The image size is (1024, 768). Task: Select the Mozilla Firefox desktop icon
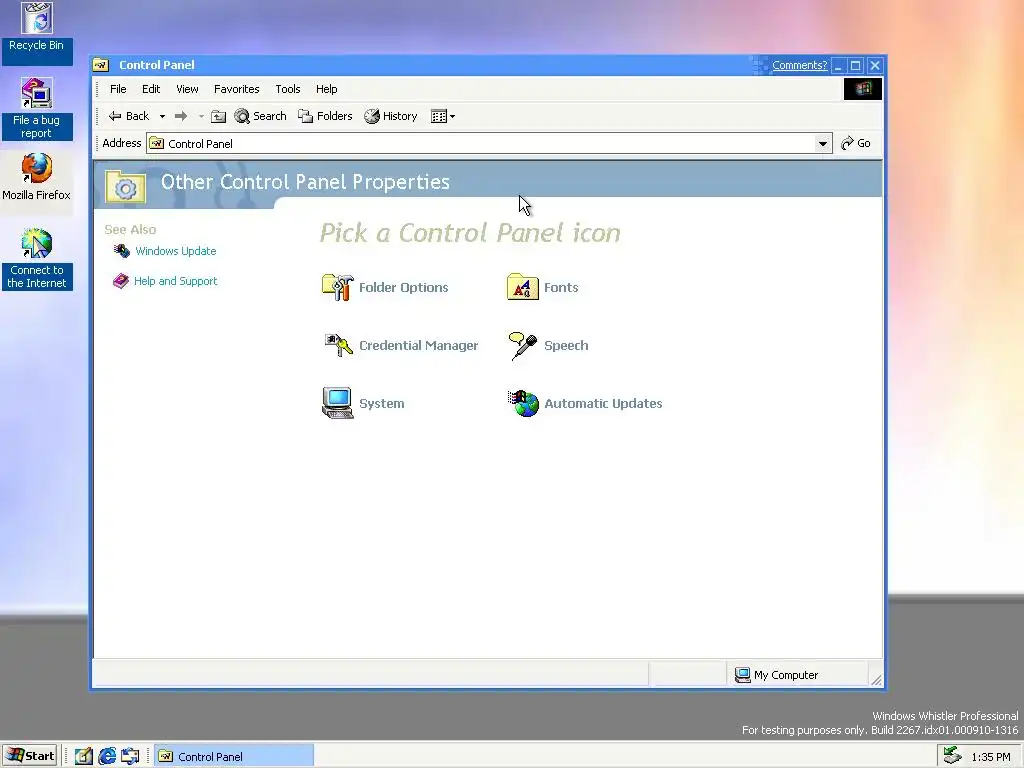click(37, 178)
